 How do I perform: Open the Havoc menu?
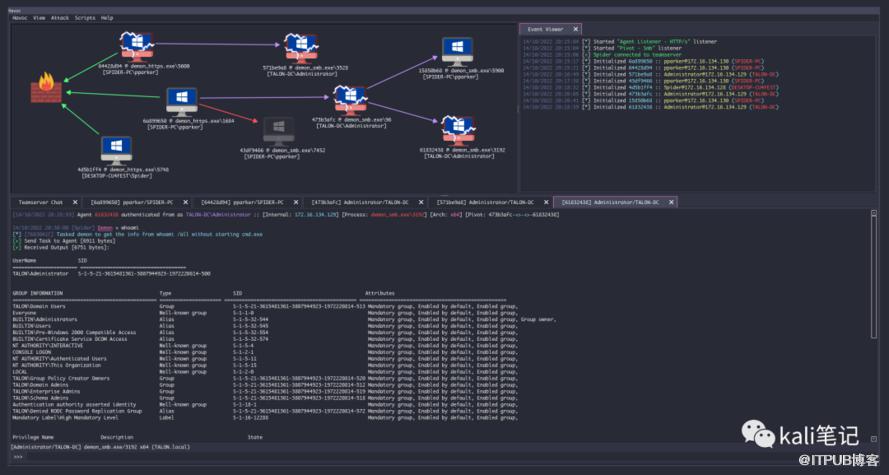18,18
